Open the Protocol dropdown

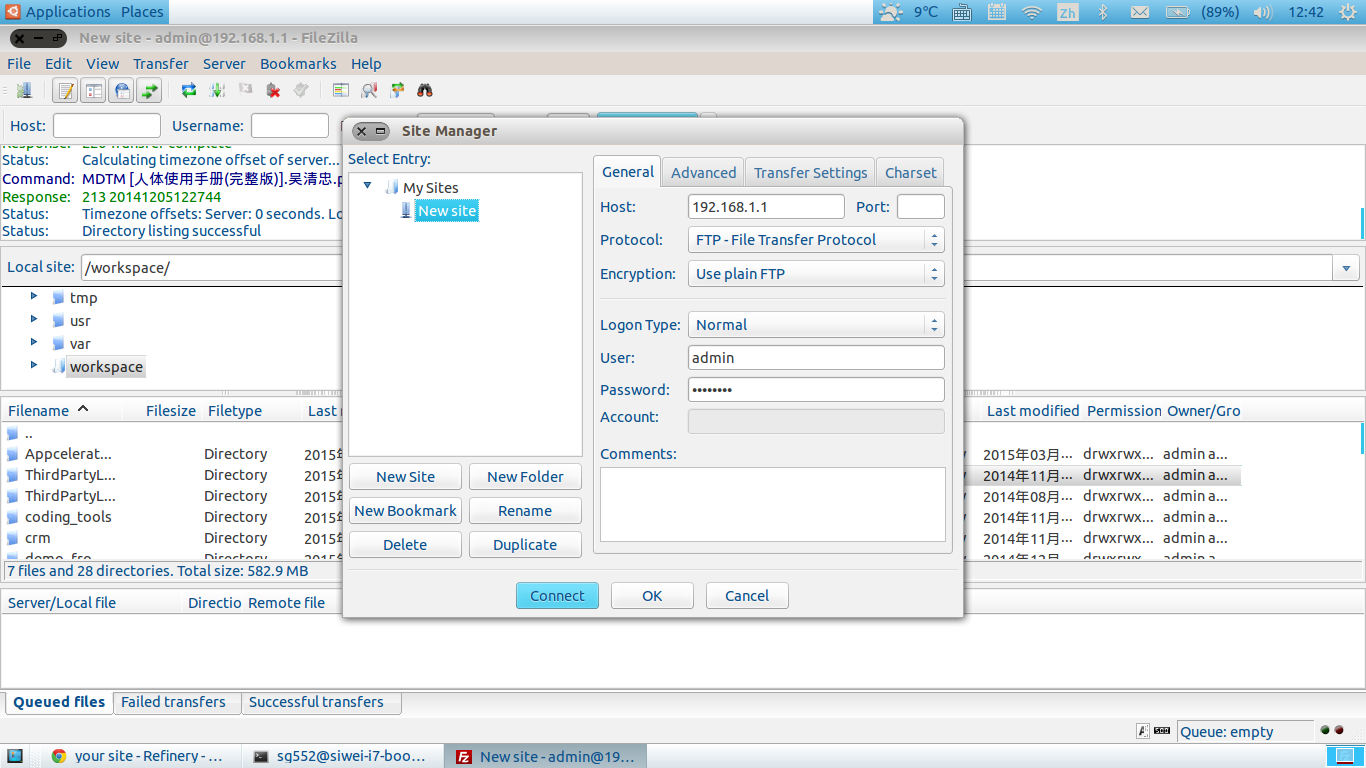pyautogui.click(x=816, y=240)
